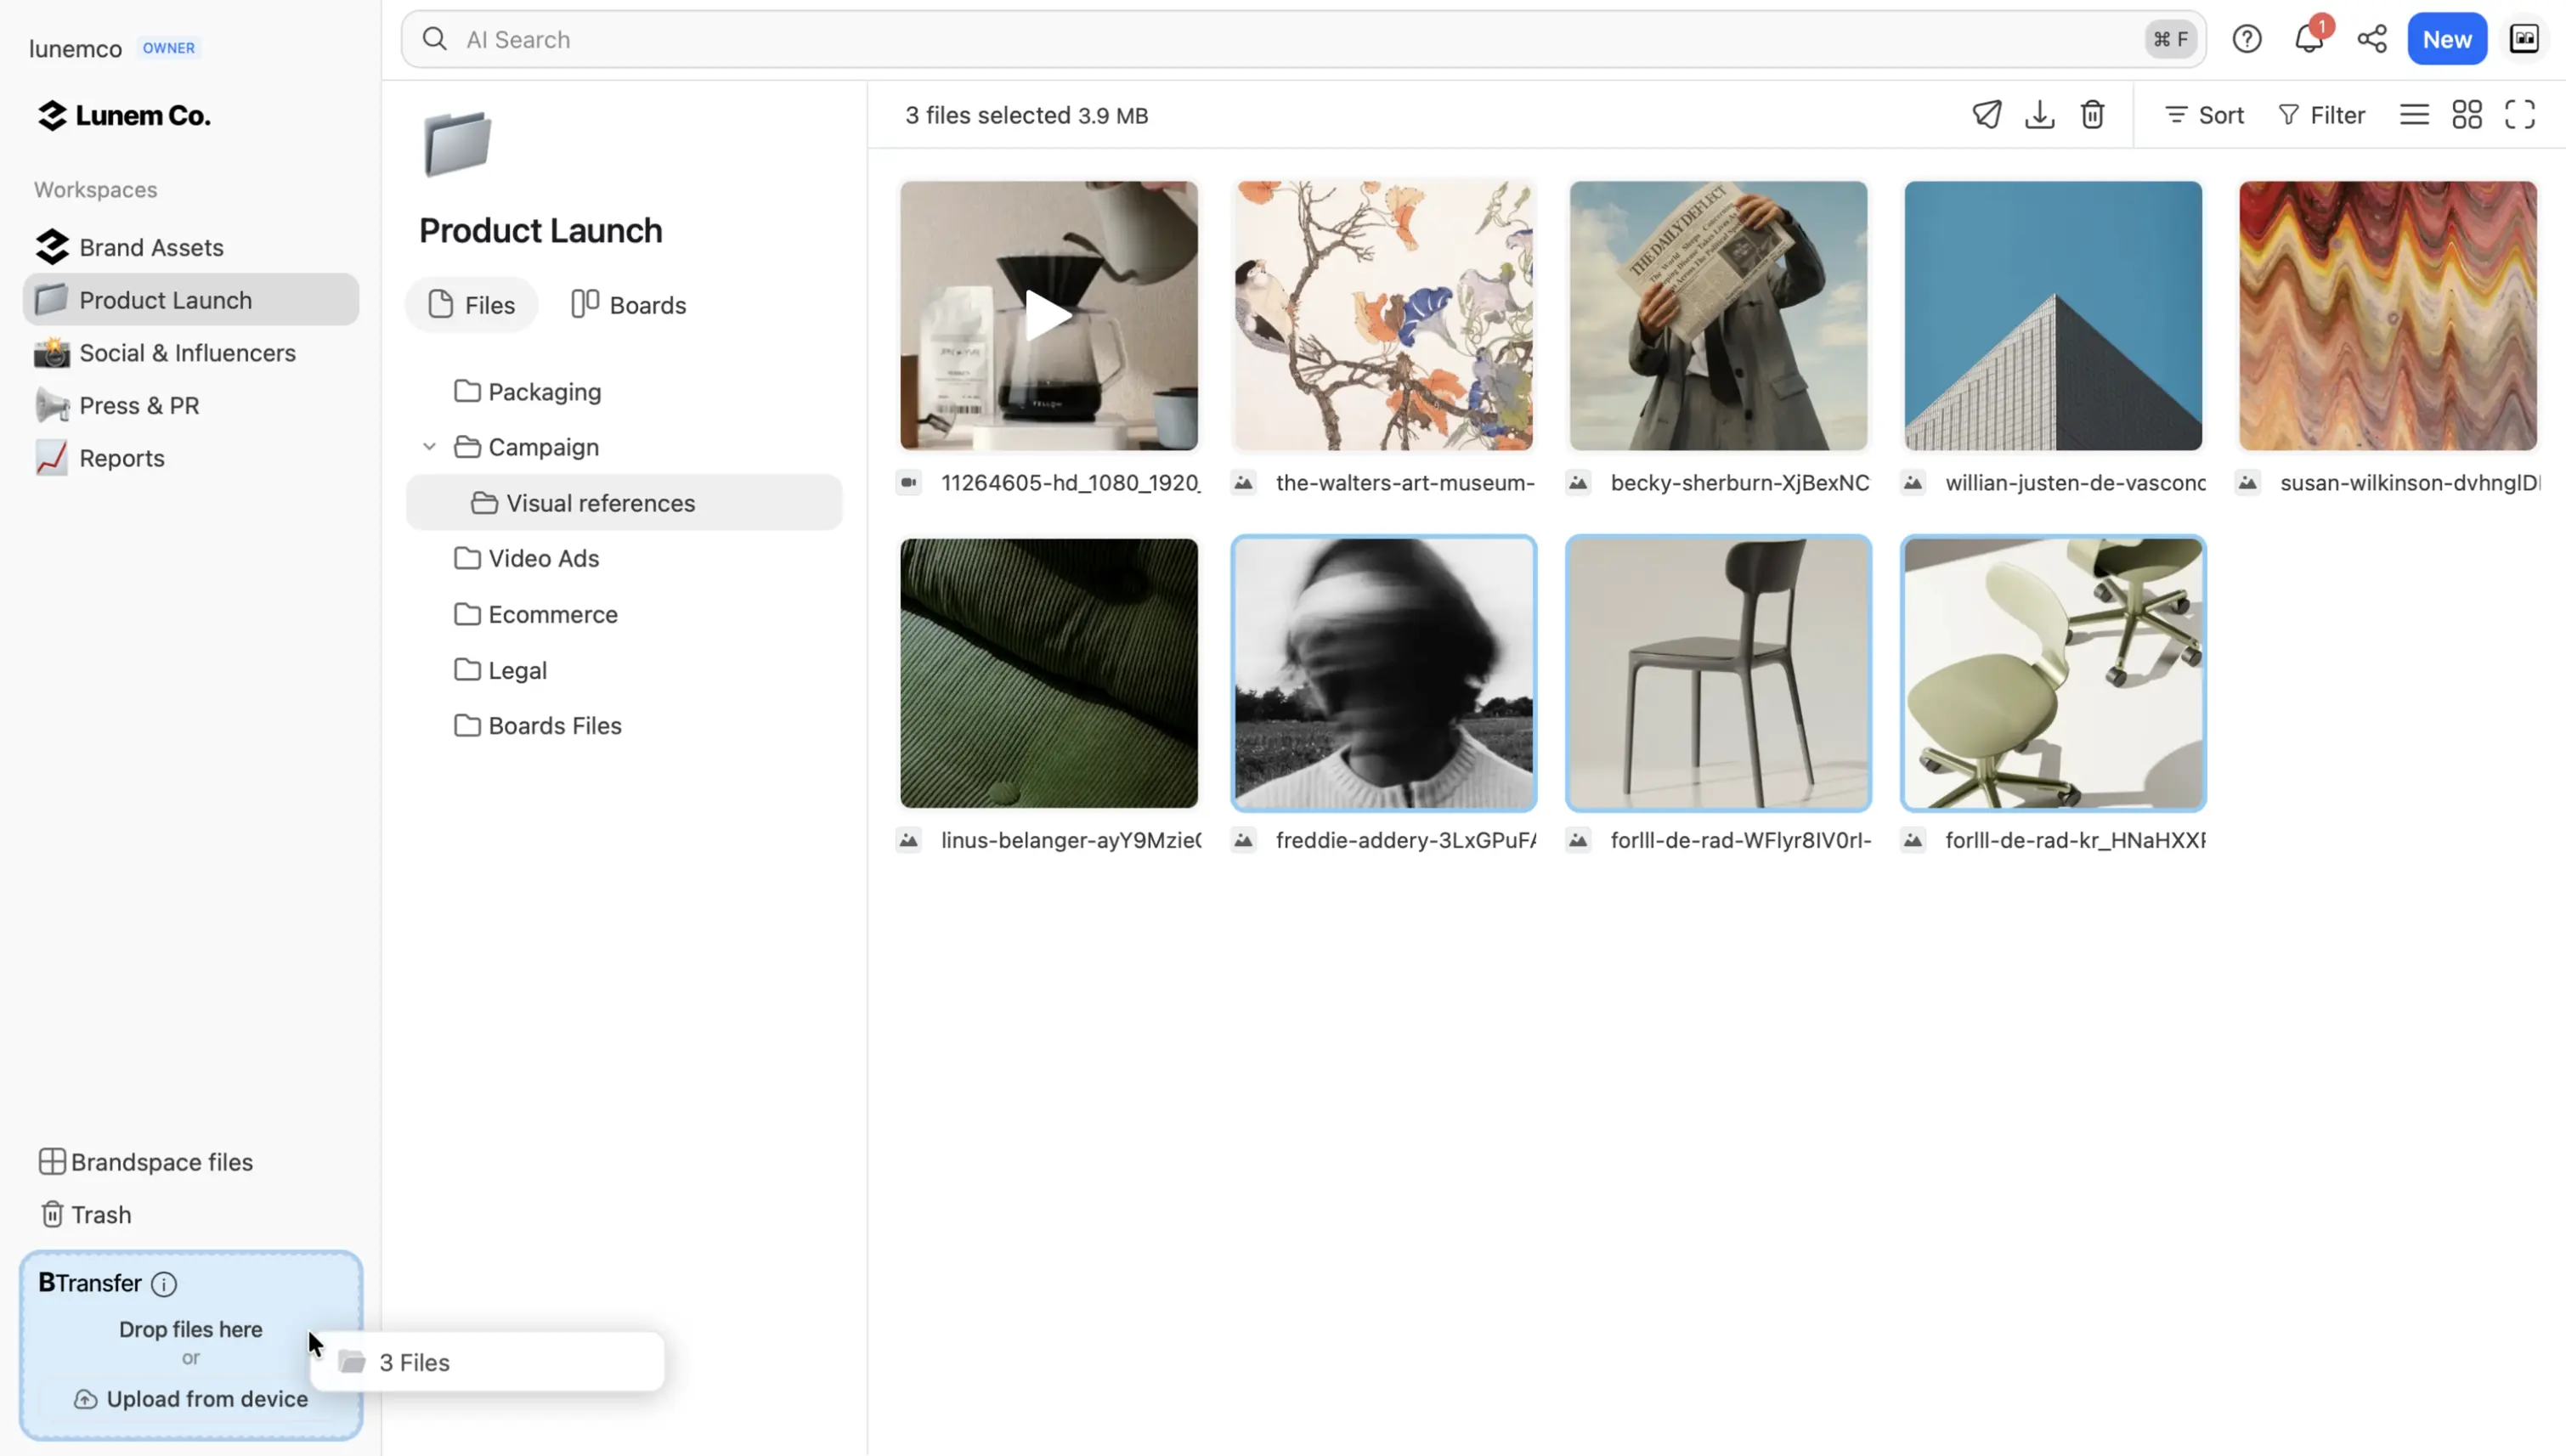The width and height of the screenshot is (2566, 1456).
Task: Download the selected files
Action: (x=2039, y=115)
